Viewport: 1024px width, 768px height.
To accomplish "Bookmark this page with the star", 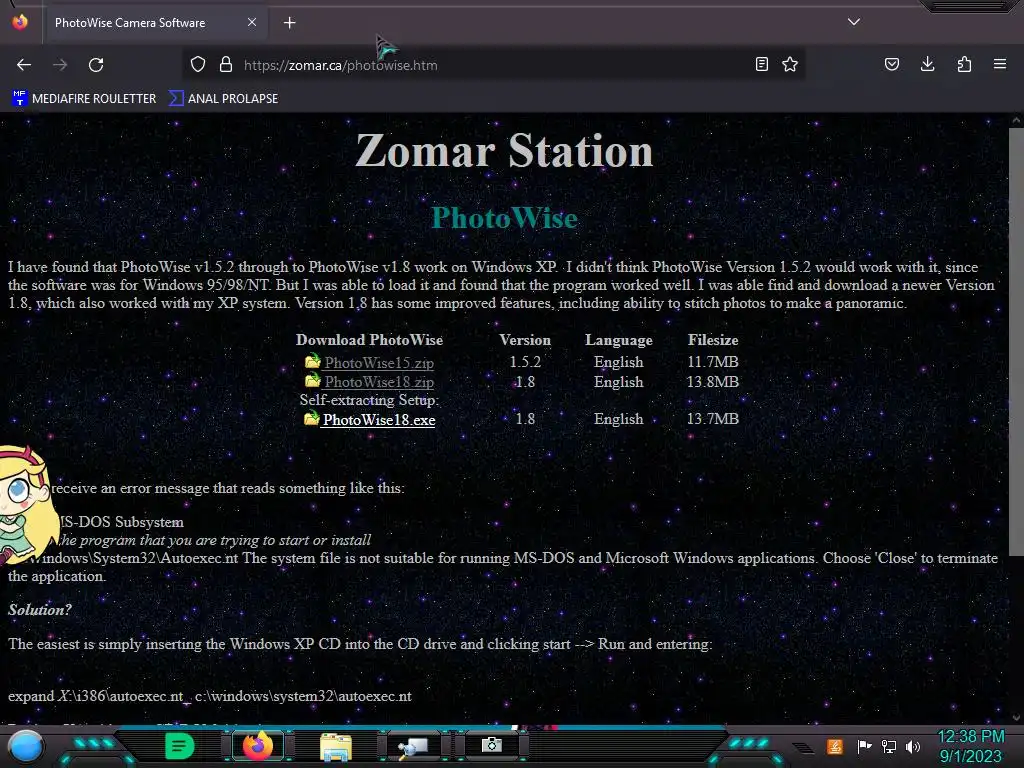I will pyautogui.click(x=790, y=64).
